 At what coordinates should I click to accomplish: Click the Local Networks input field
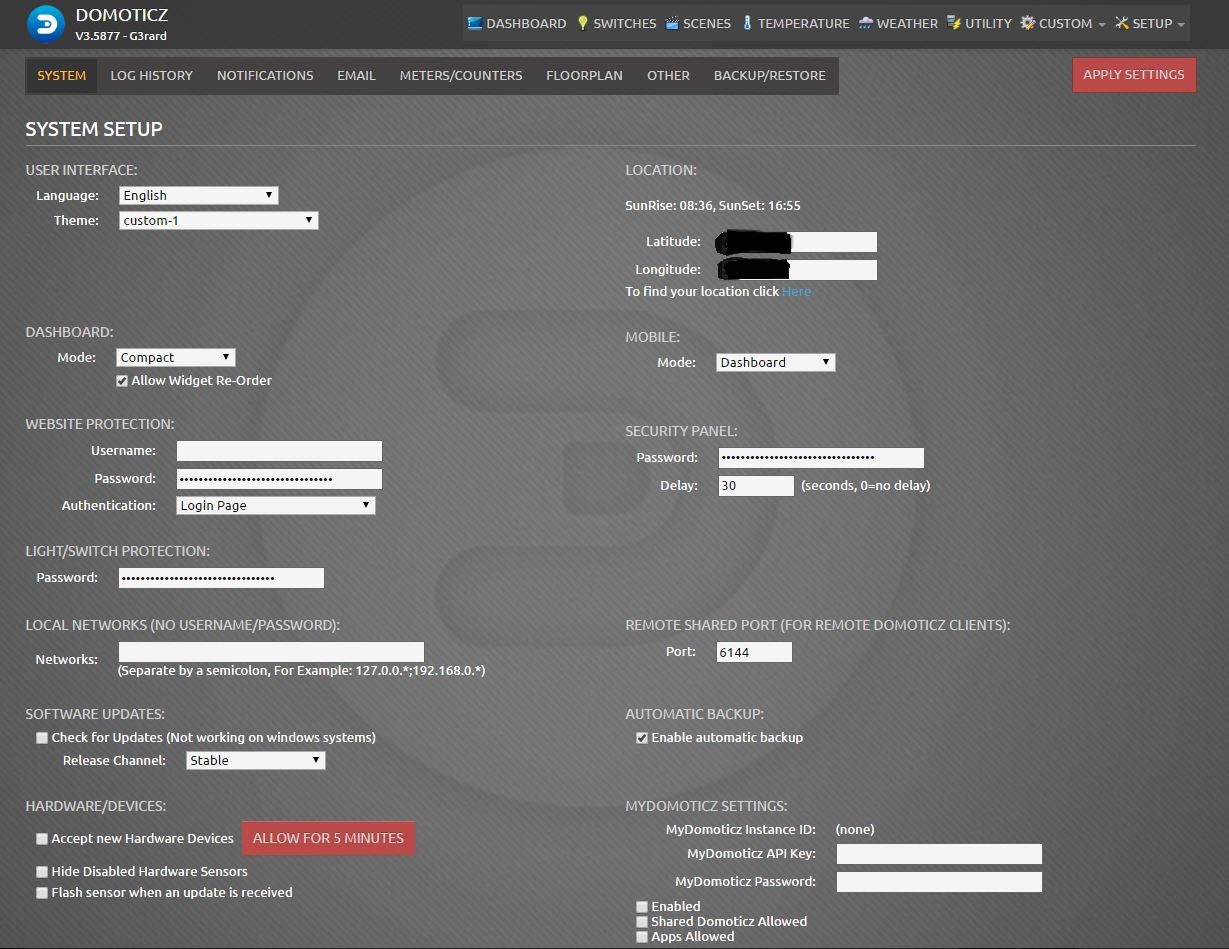pyautogui.click(x=271, y=652)
